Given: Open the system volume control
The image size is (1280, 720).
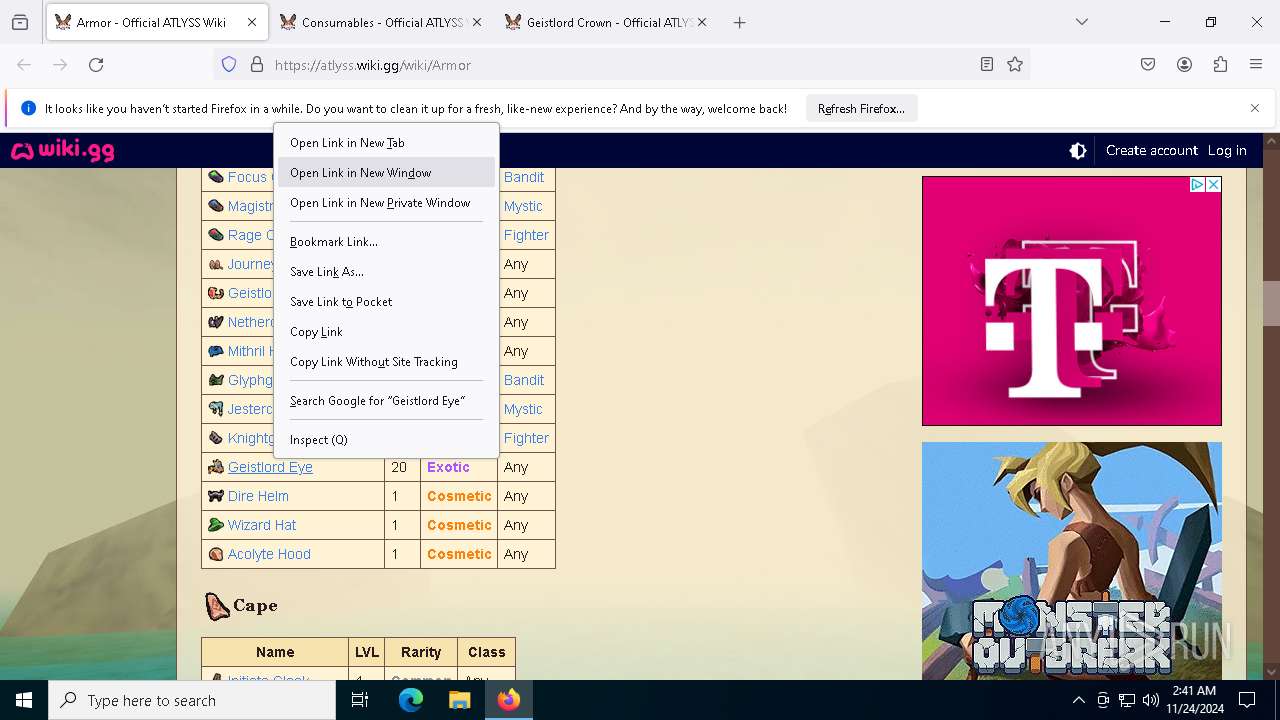Looking at the screenshot, I should pyautogui.click(x=1150, y=700).
